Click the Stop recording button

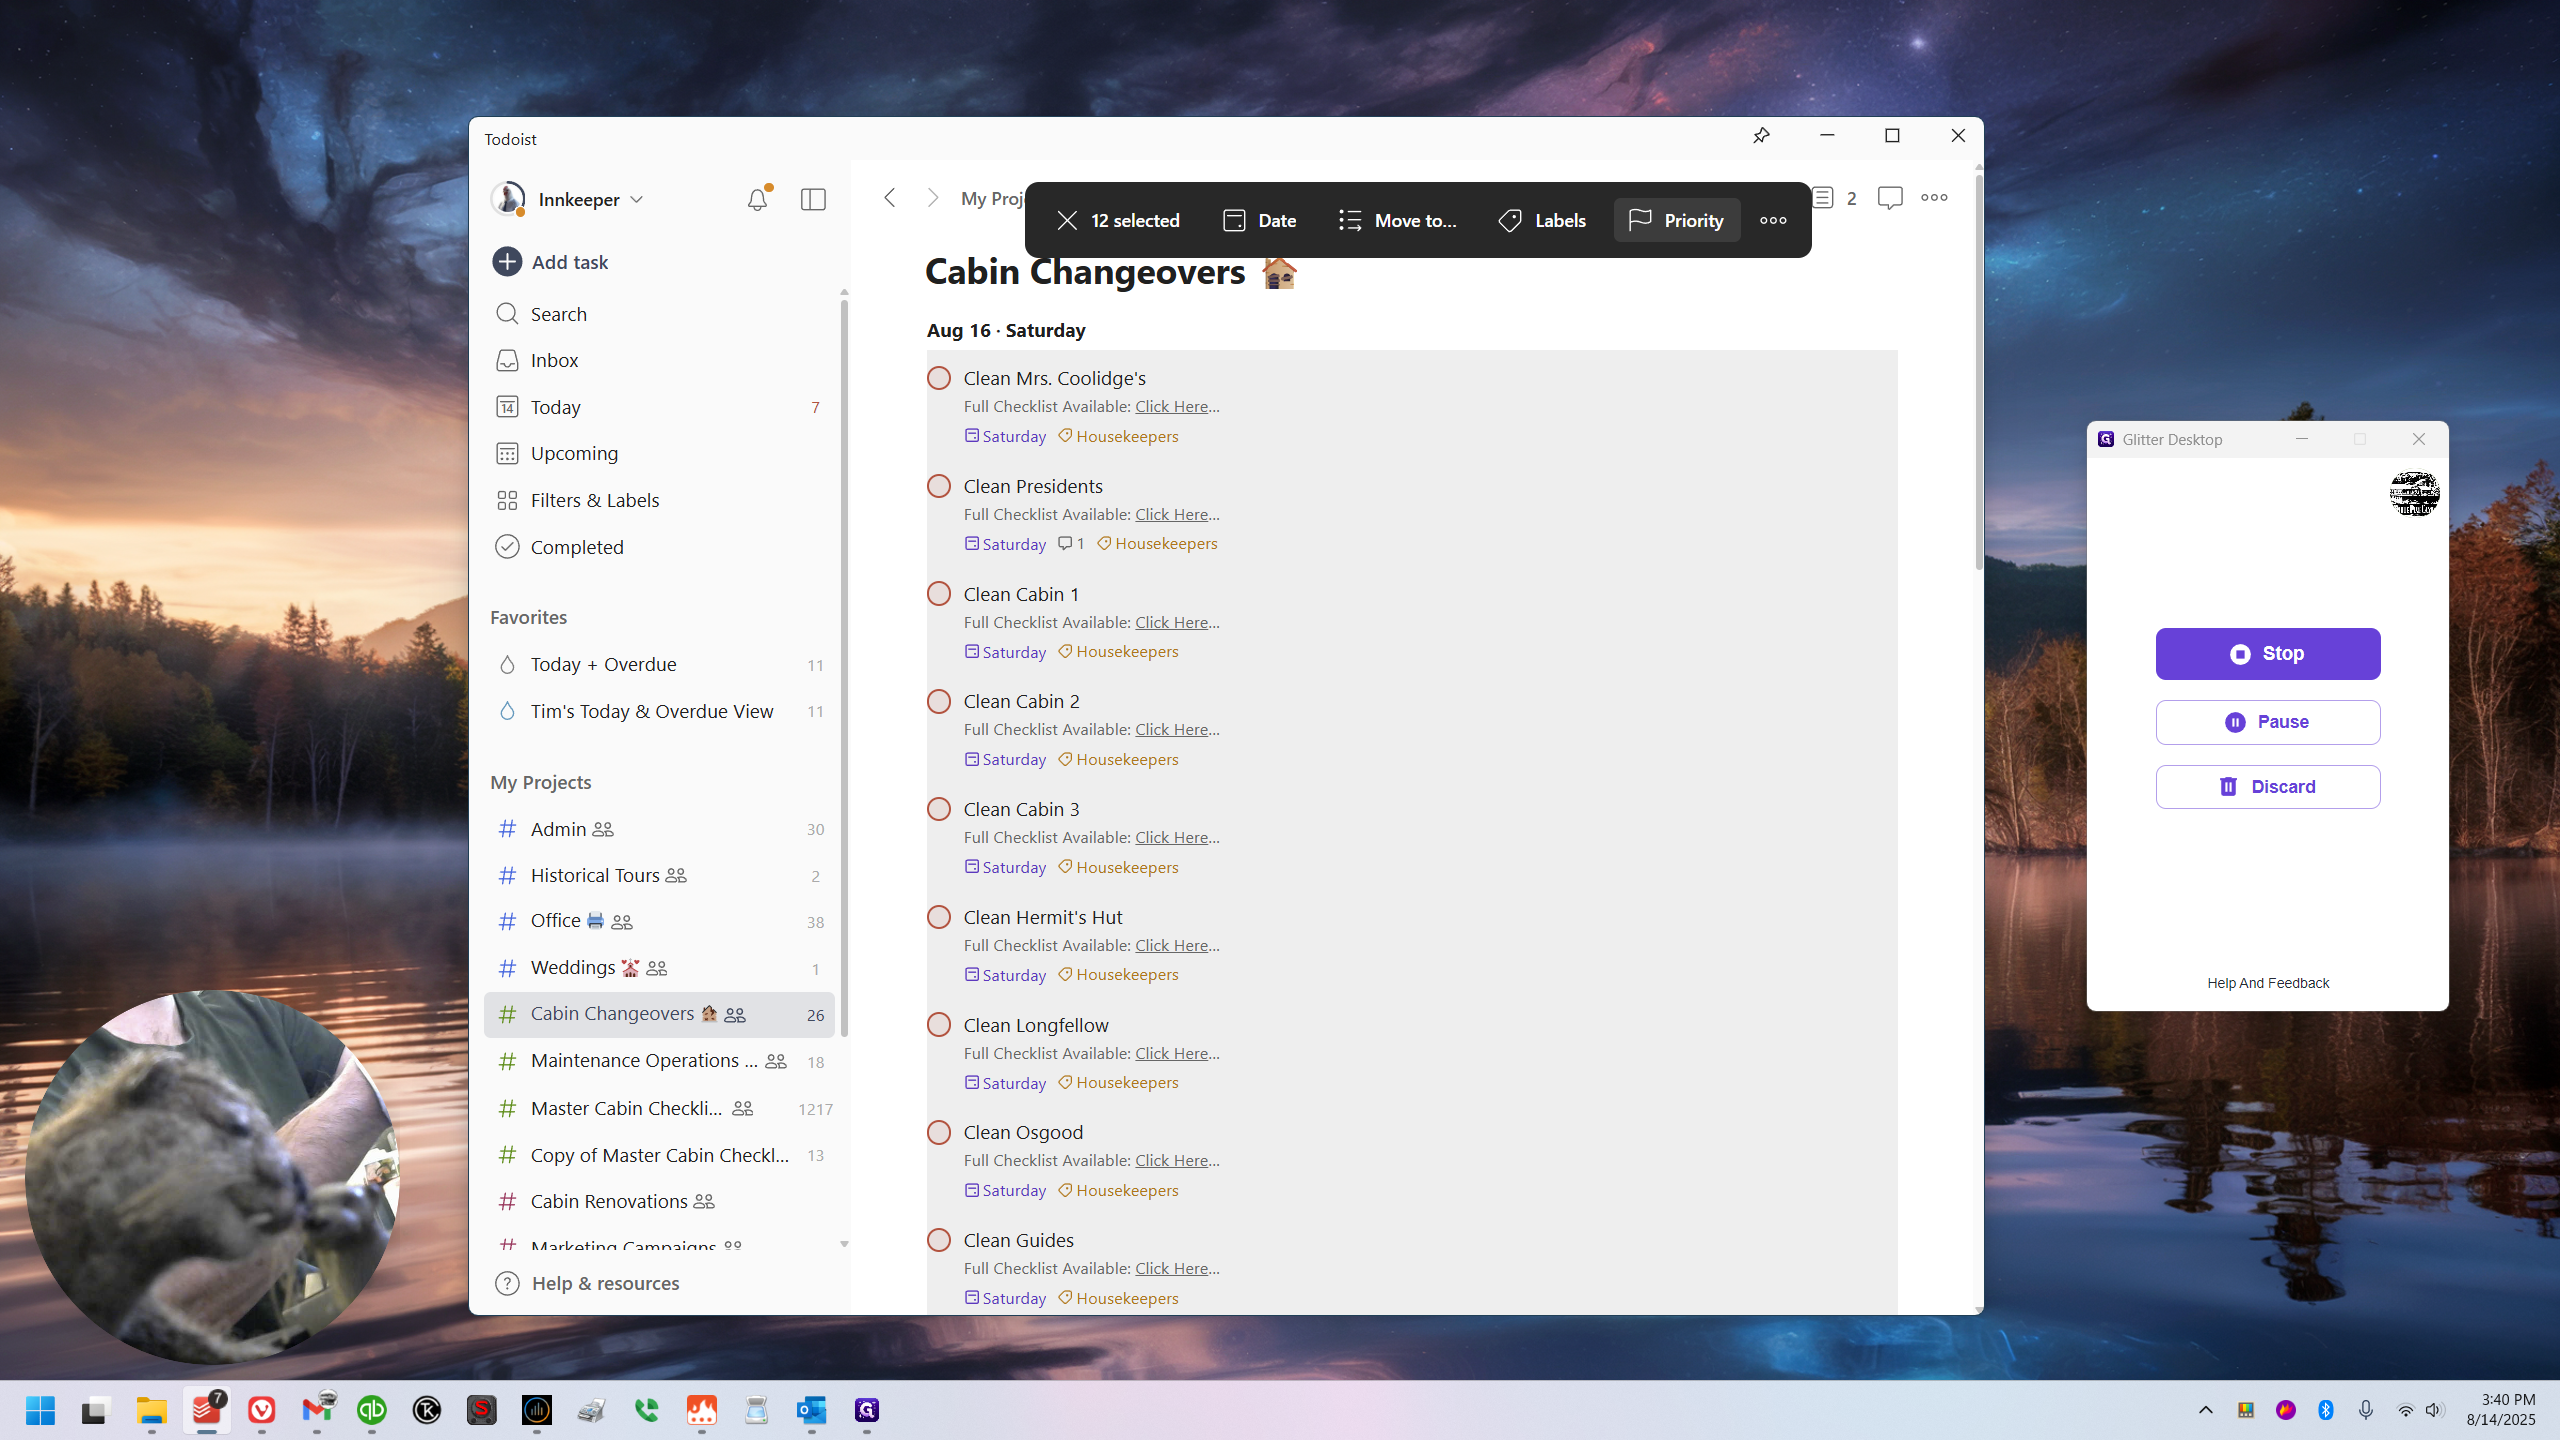point(2268,654)
